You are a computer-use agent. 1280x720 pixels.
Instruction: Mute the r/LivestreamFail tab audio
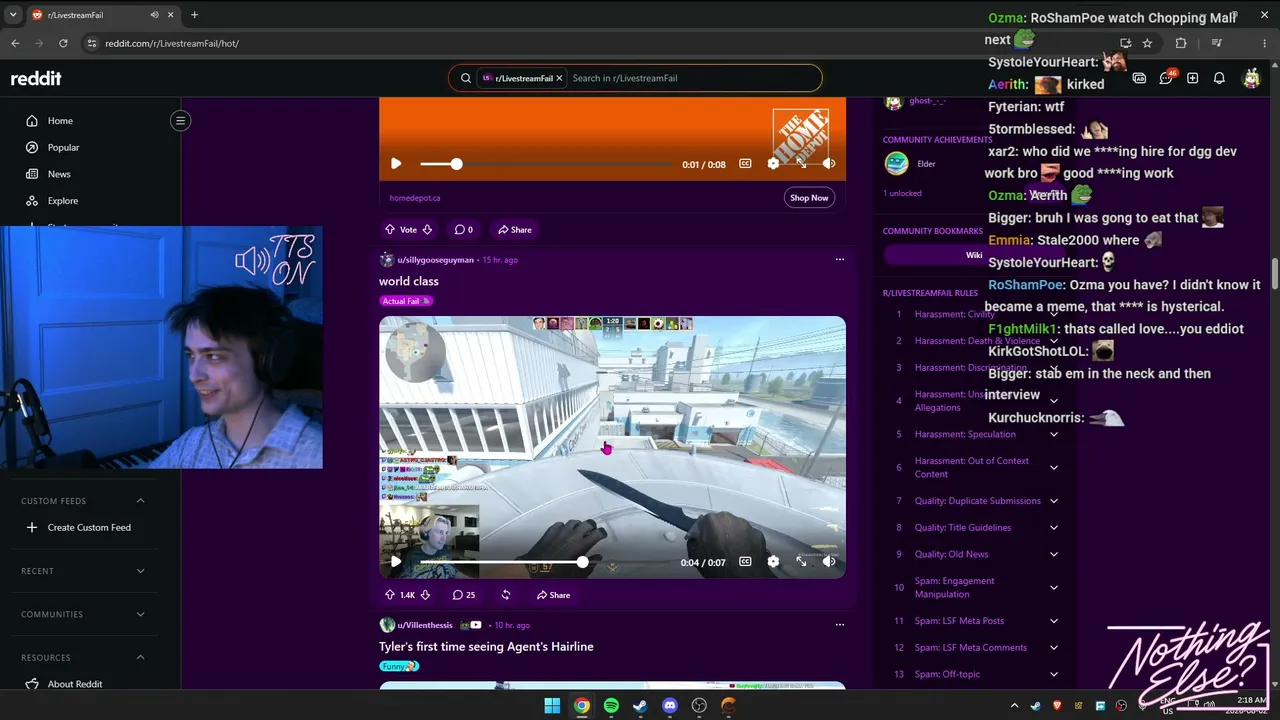click(154, 15)
